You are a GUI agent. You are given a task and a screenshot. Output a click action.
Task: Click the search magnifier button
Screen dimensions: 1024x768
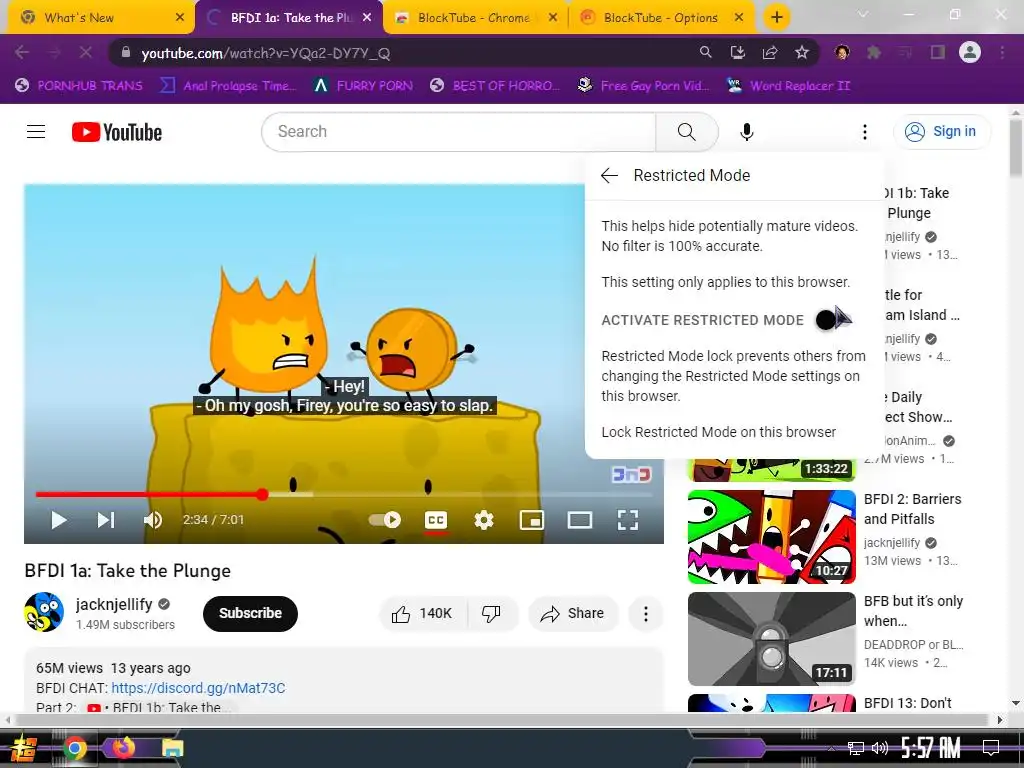686,132
